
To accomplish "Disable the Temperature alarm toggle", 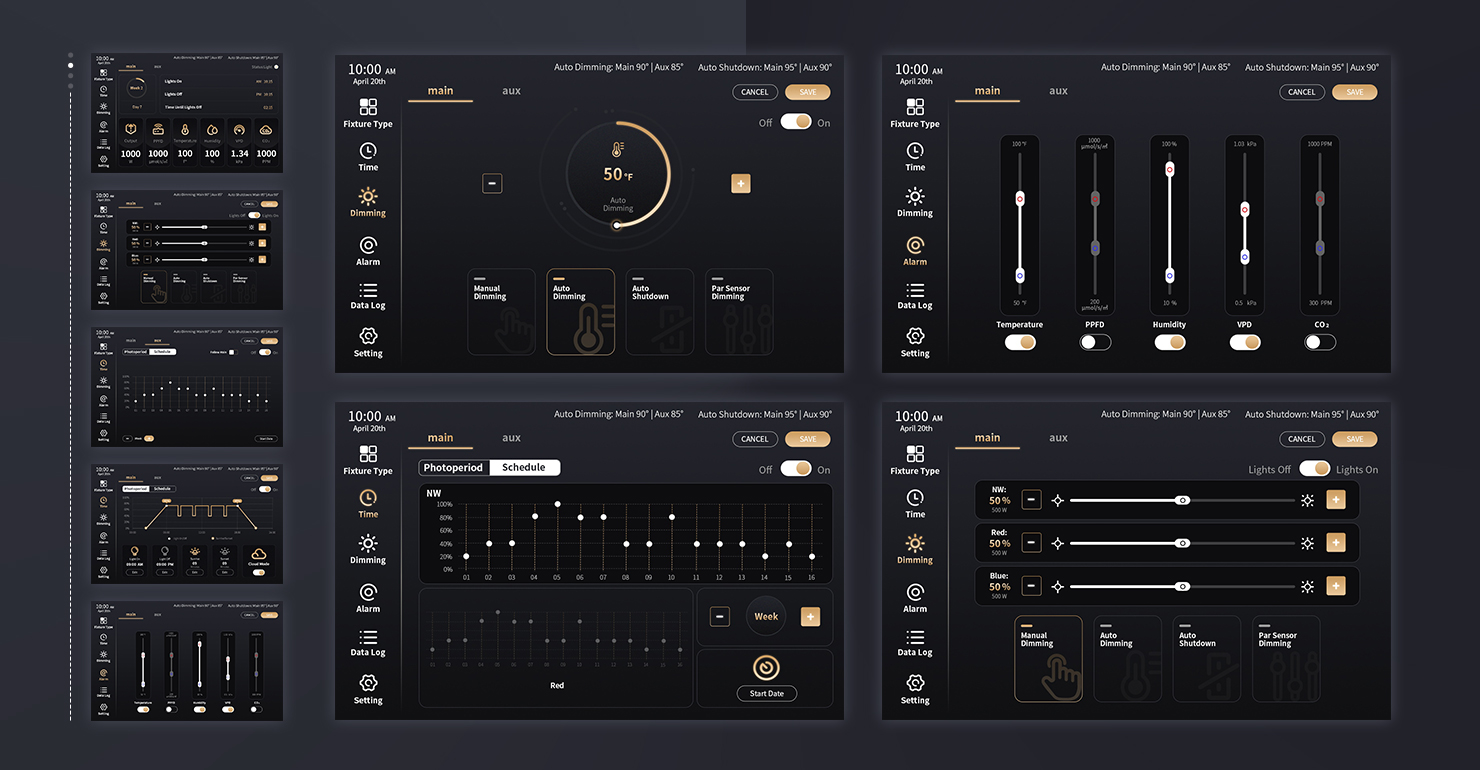I will (1020, 342).
